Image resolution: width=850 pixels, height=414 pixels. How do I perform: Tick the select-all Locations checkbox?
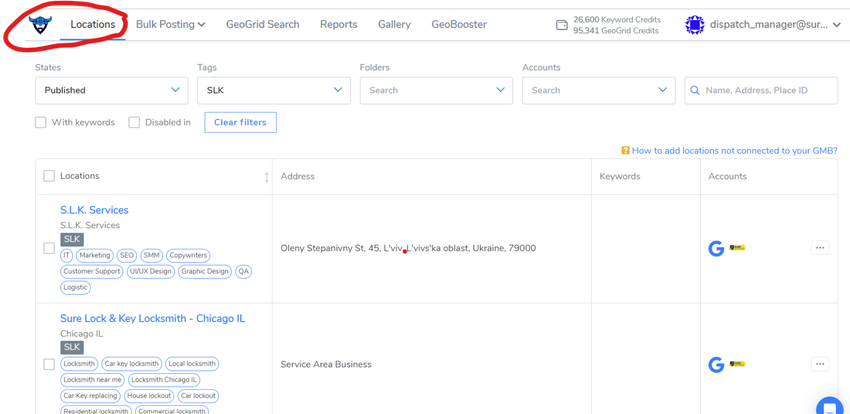[x=49, y=176]
